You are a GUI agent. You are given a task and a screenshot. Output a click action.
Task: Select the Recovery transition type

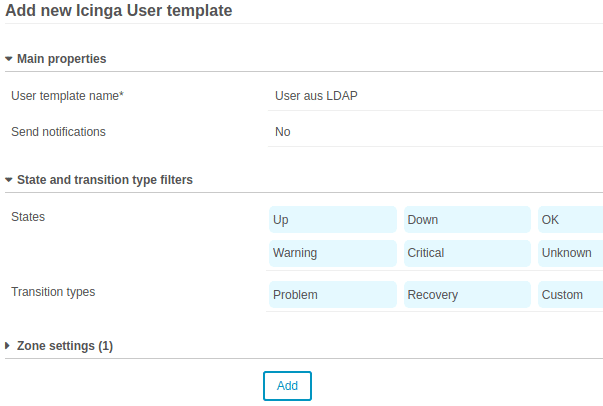467,295
